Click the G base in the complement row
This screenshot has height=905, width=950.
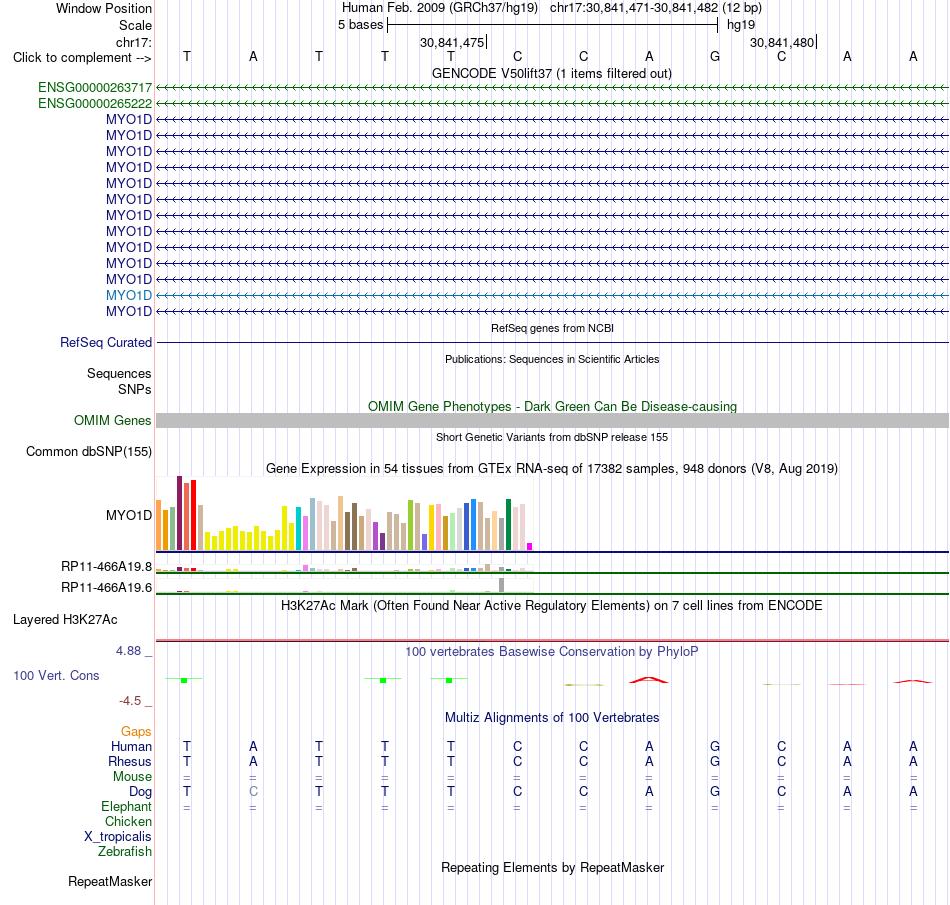pyautogui.click(x=715, y=56)
